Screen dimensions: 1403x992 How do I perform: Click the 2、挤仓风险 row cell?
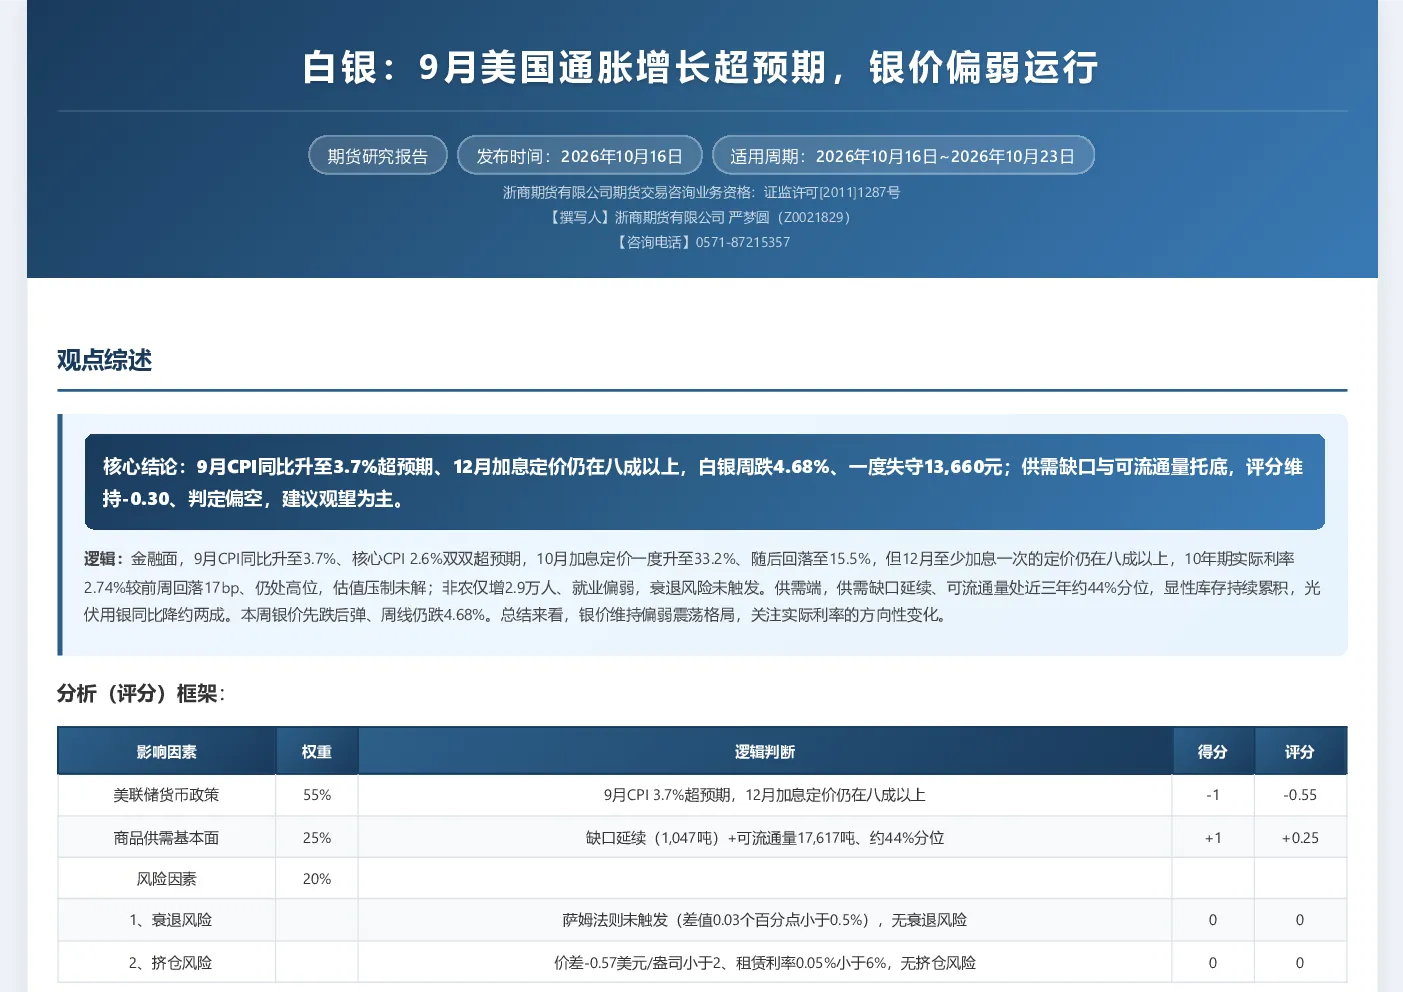coord(167,963)
